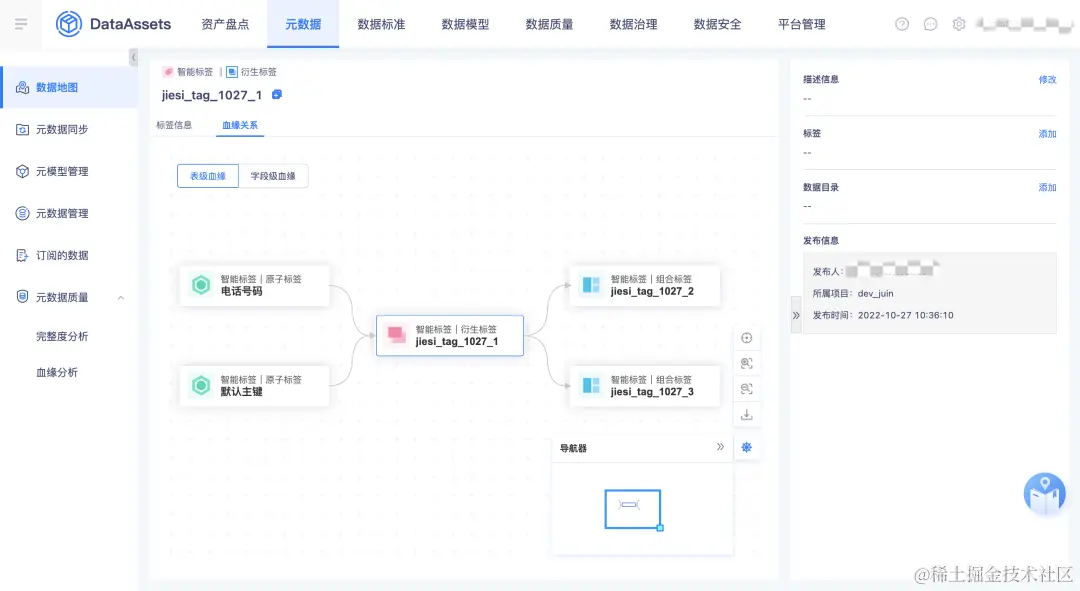Viewport: 1080px width, 591px height.
Task: Select 表级血缘 view toggle
Action: click(208, 176)
